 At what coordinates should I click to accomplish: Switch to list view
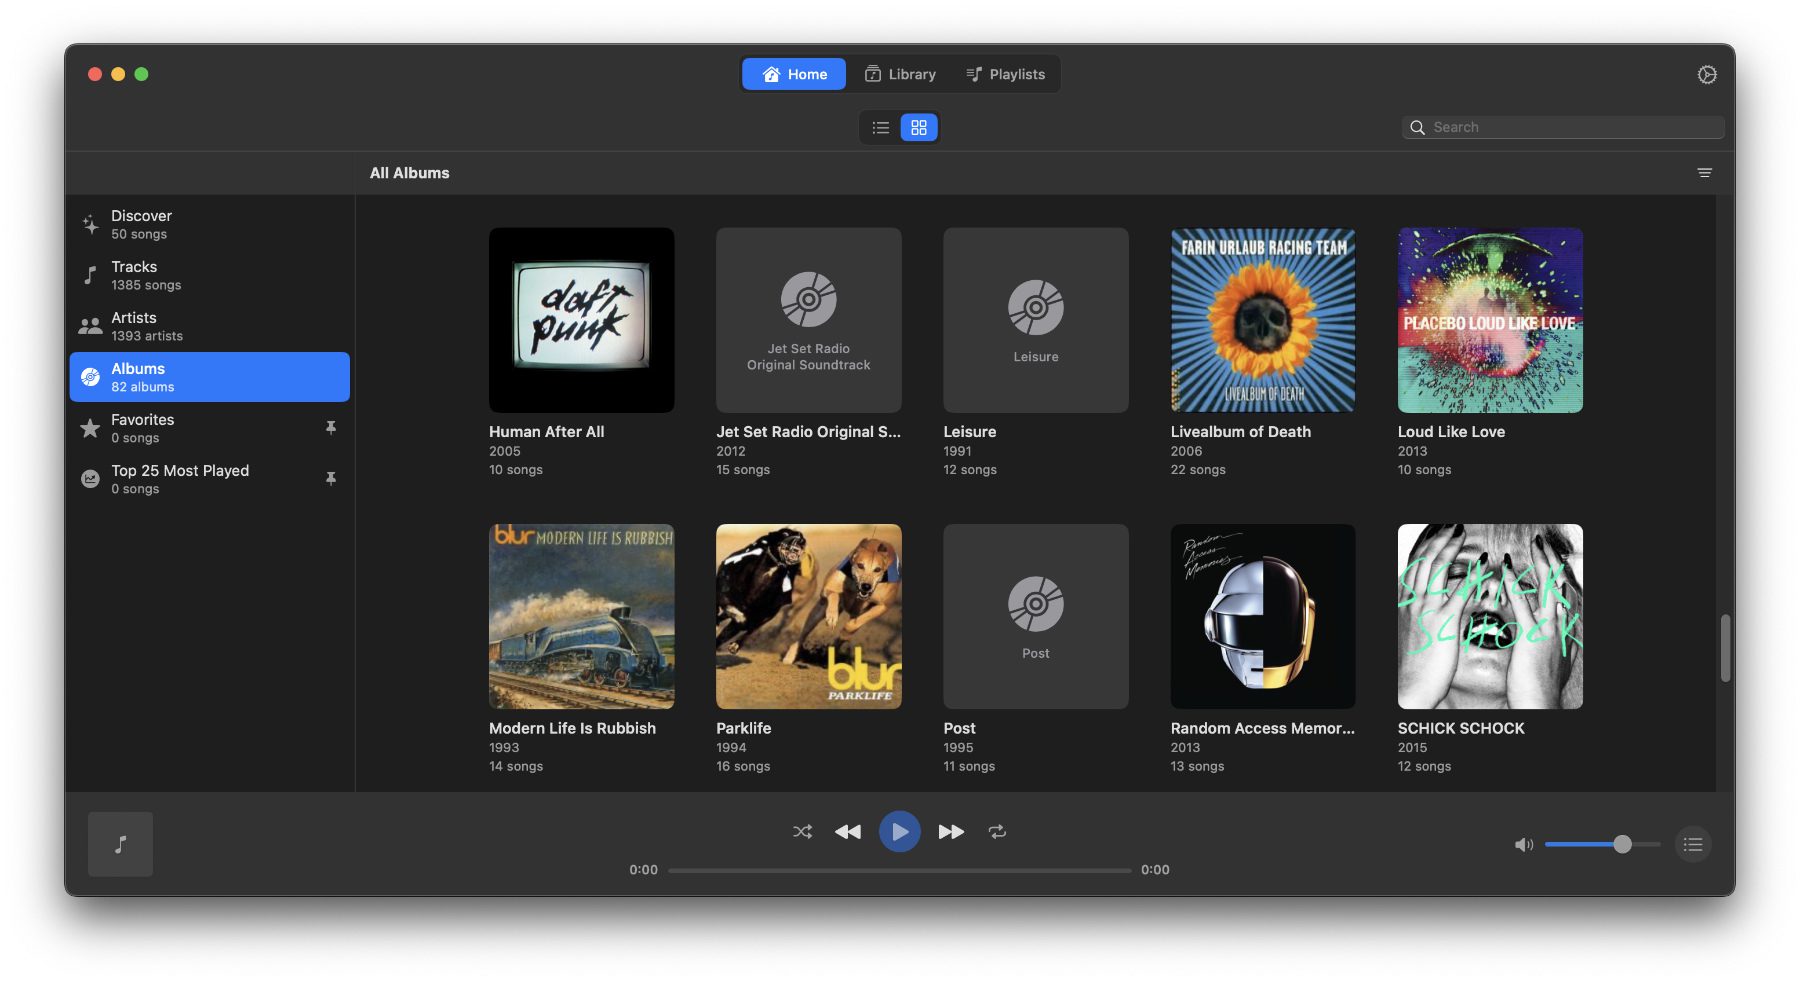[880, 128]
